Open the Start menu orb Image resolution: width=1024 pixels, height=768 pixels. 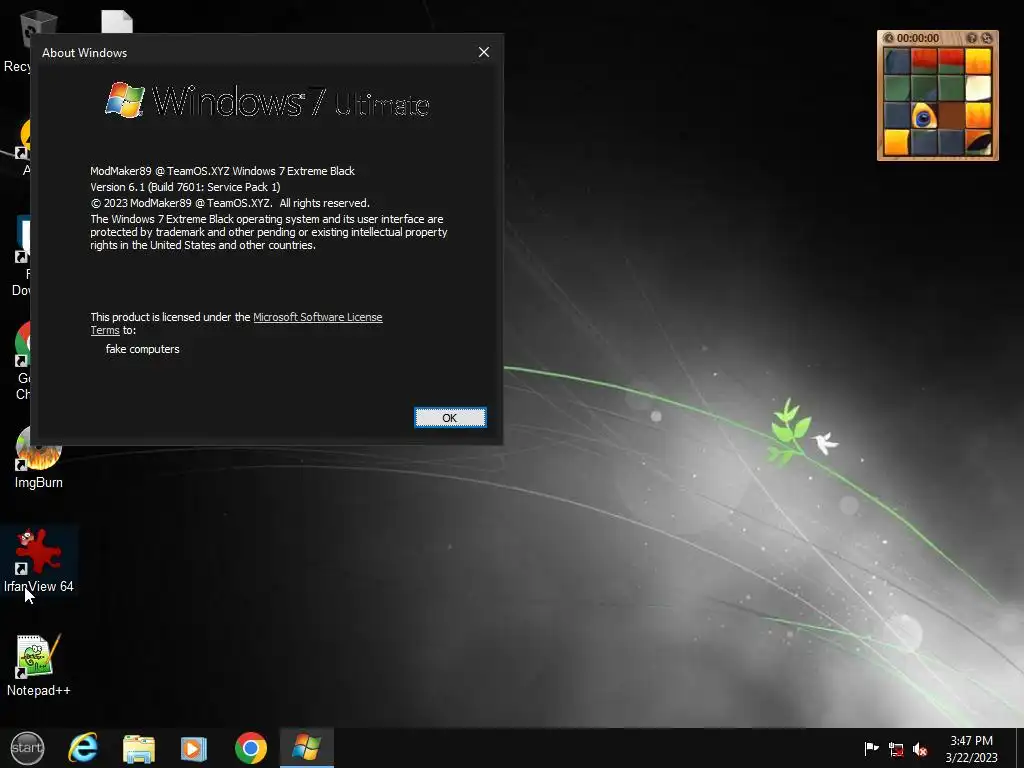27,748
